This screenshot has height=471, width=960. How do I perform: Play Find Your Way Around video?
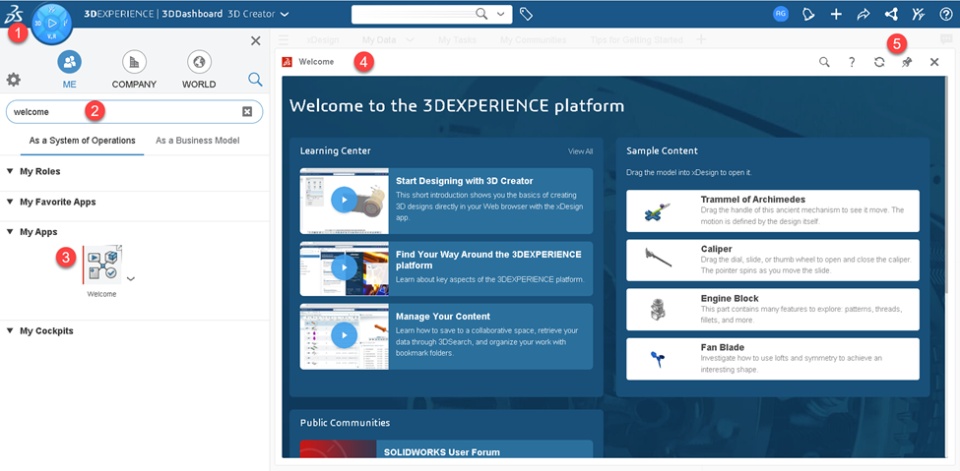(x=344, y=268)
